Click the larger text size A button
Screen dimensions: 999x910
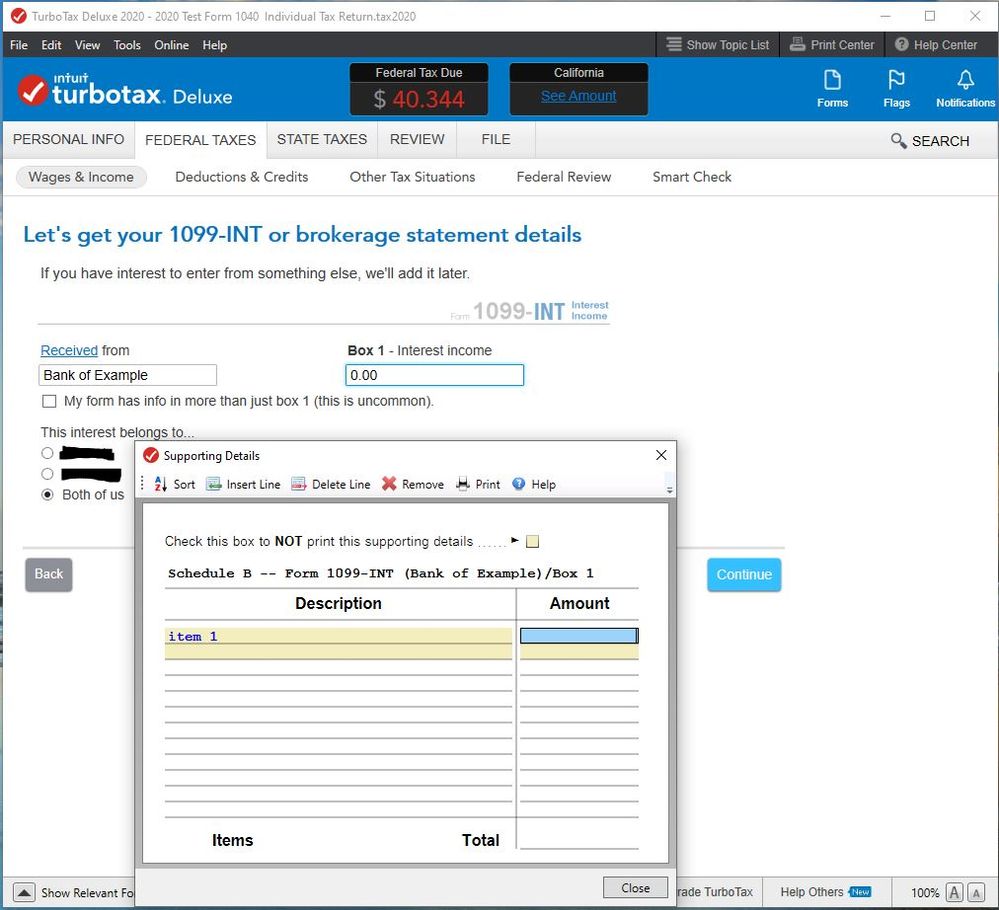coord(954,892)
